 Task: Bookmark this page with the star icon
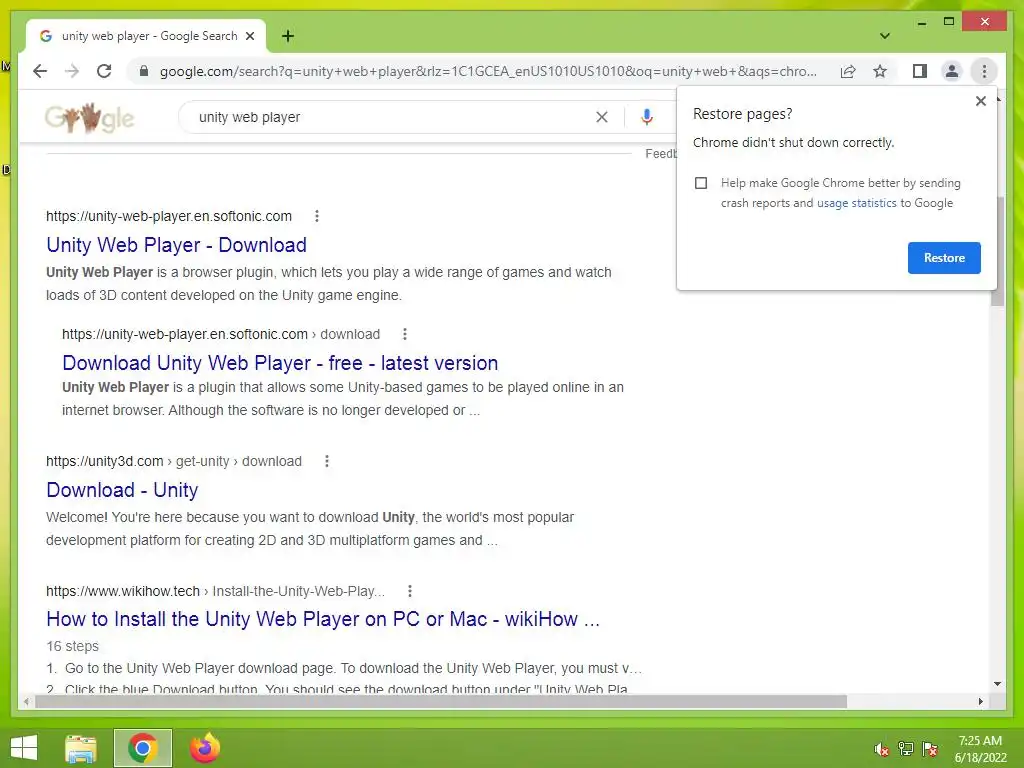(880, 71)
